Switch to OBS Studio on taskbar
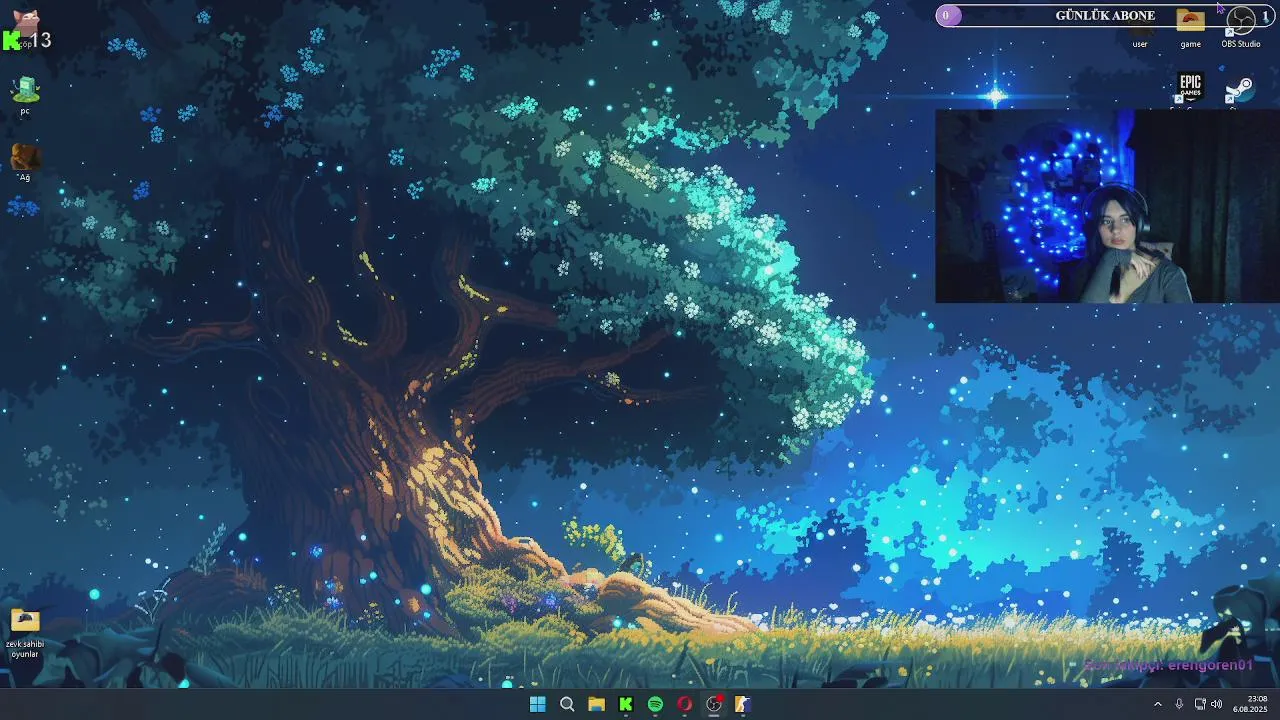The width and height of the screenshot is (1280, 720). point(714,704)
